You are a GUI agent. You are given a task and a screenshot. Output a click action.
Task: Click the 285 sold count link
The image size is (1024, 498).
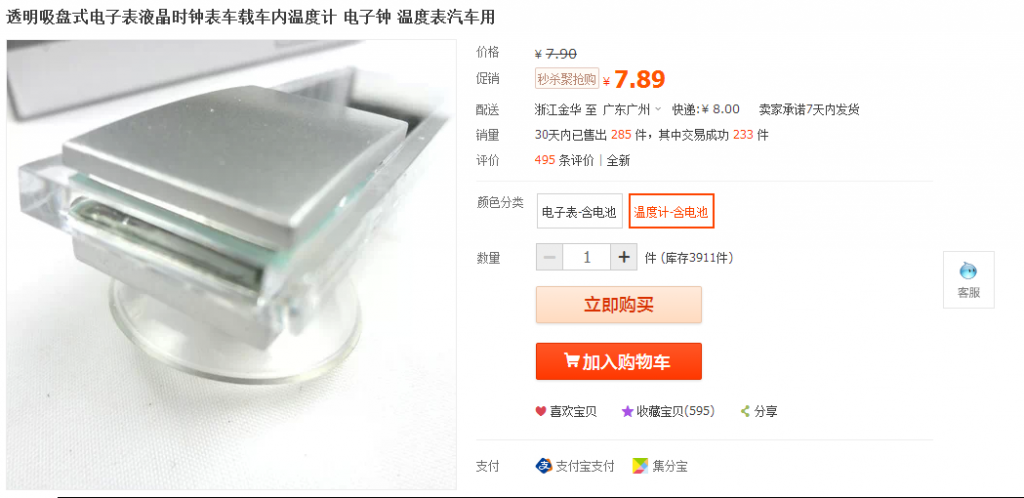tap(621, 135)
